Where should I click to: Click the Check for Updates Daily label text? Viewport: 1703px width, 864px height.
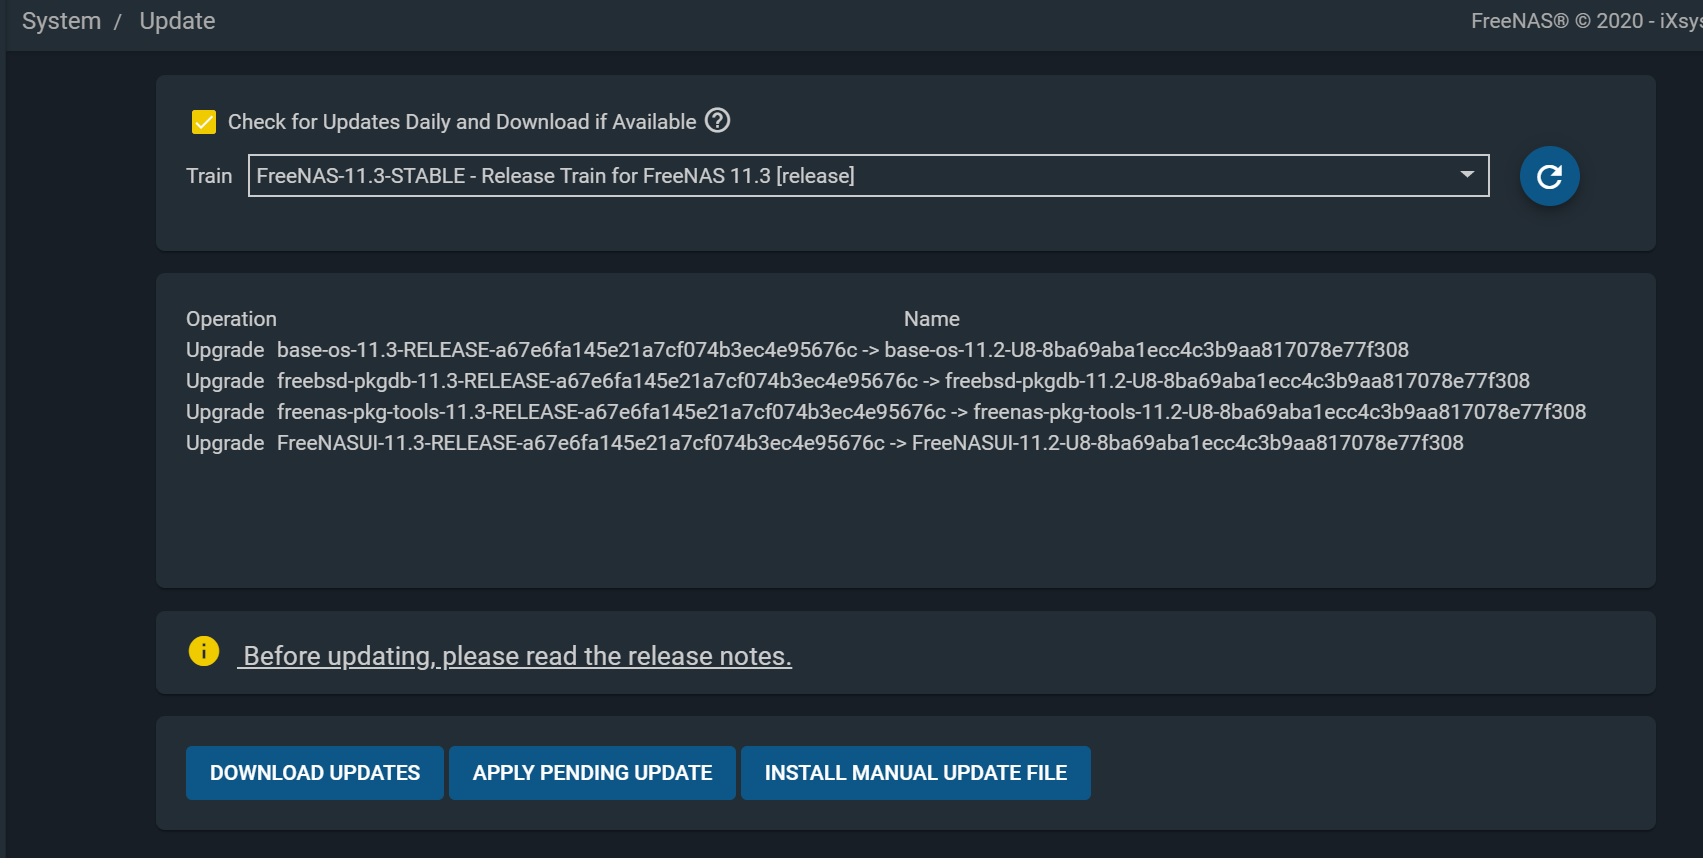(462, 122)
